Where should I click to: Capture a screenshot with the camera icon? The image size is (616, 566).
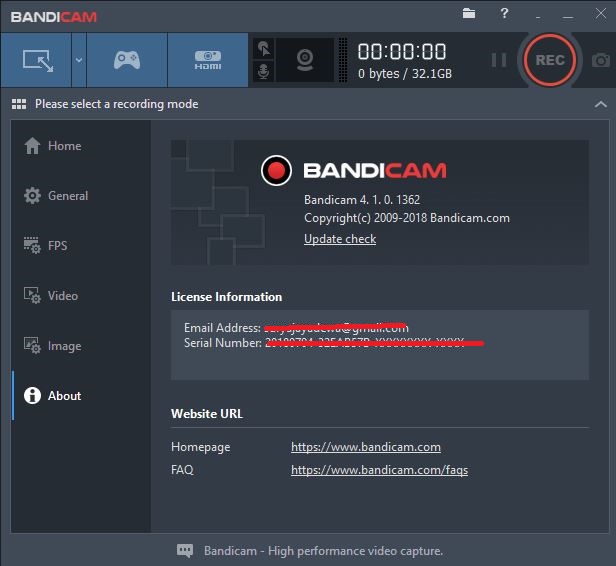coord(601,60)
